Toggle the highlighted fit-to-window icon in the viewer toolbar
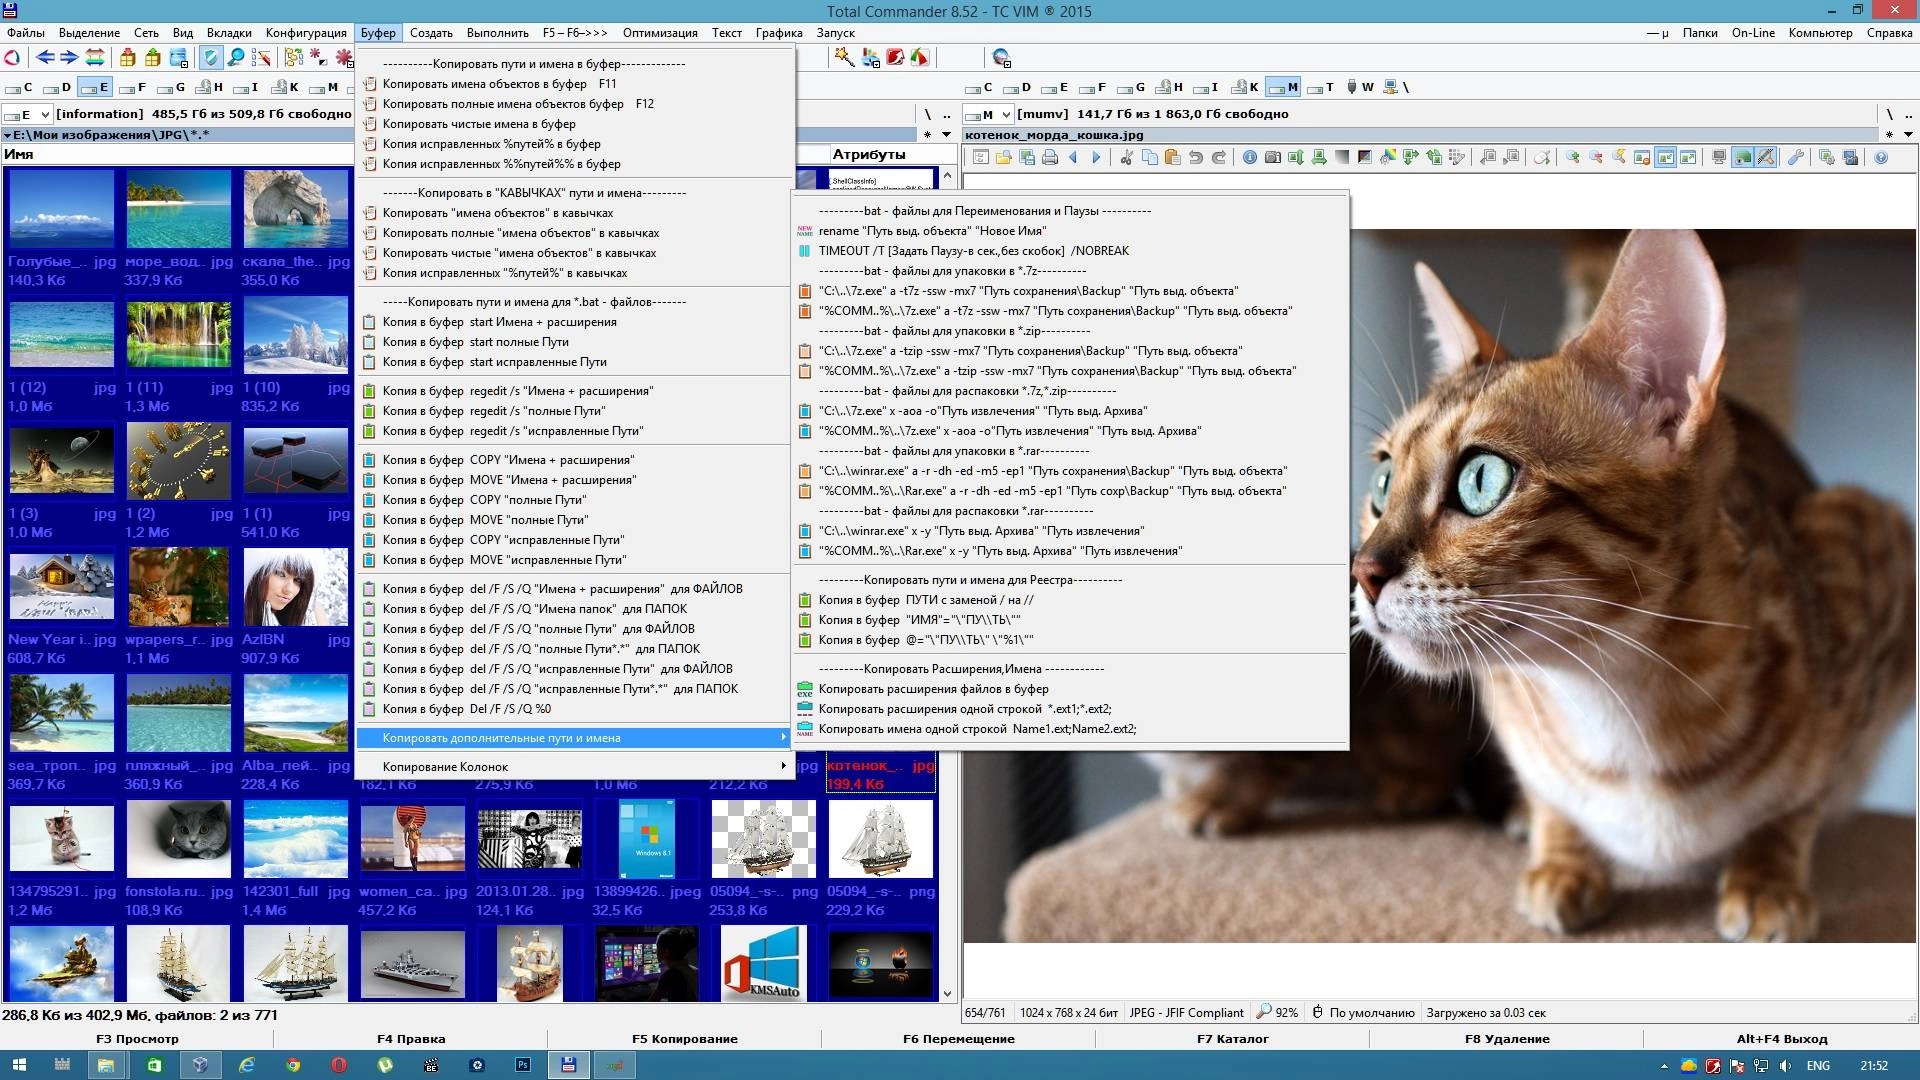Screen dimensions: 1920x1080 (1665, 157)
